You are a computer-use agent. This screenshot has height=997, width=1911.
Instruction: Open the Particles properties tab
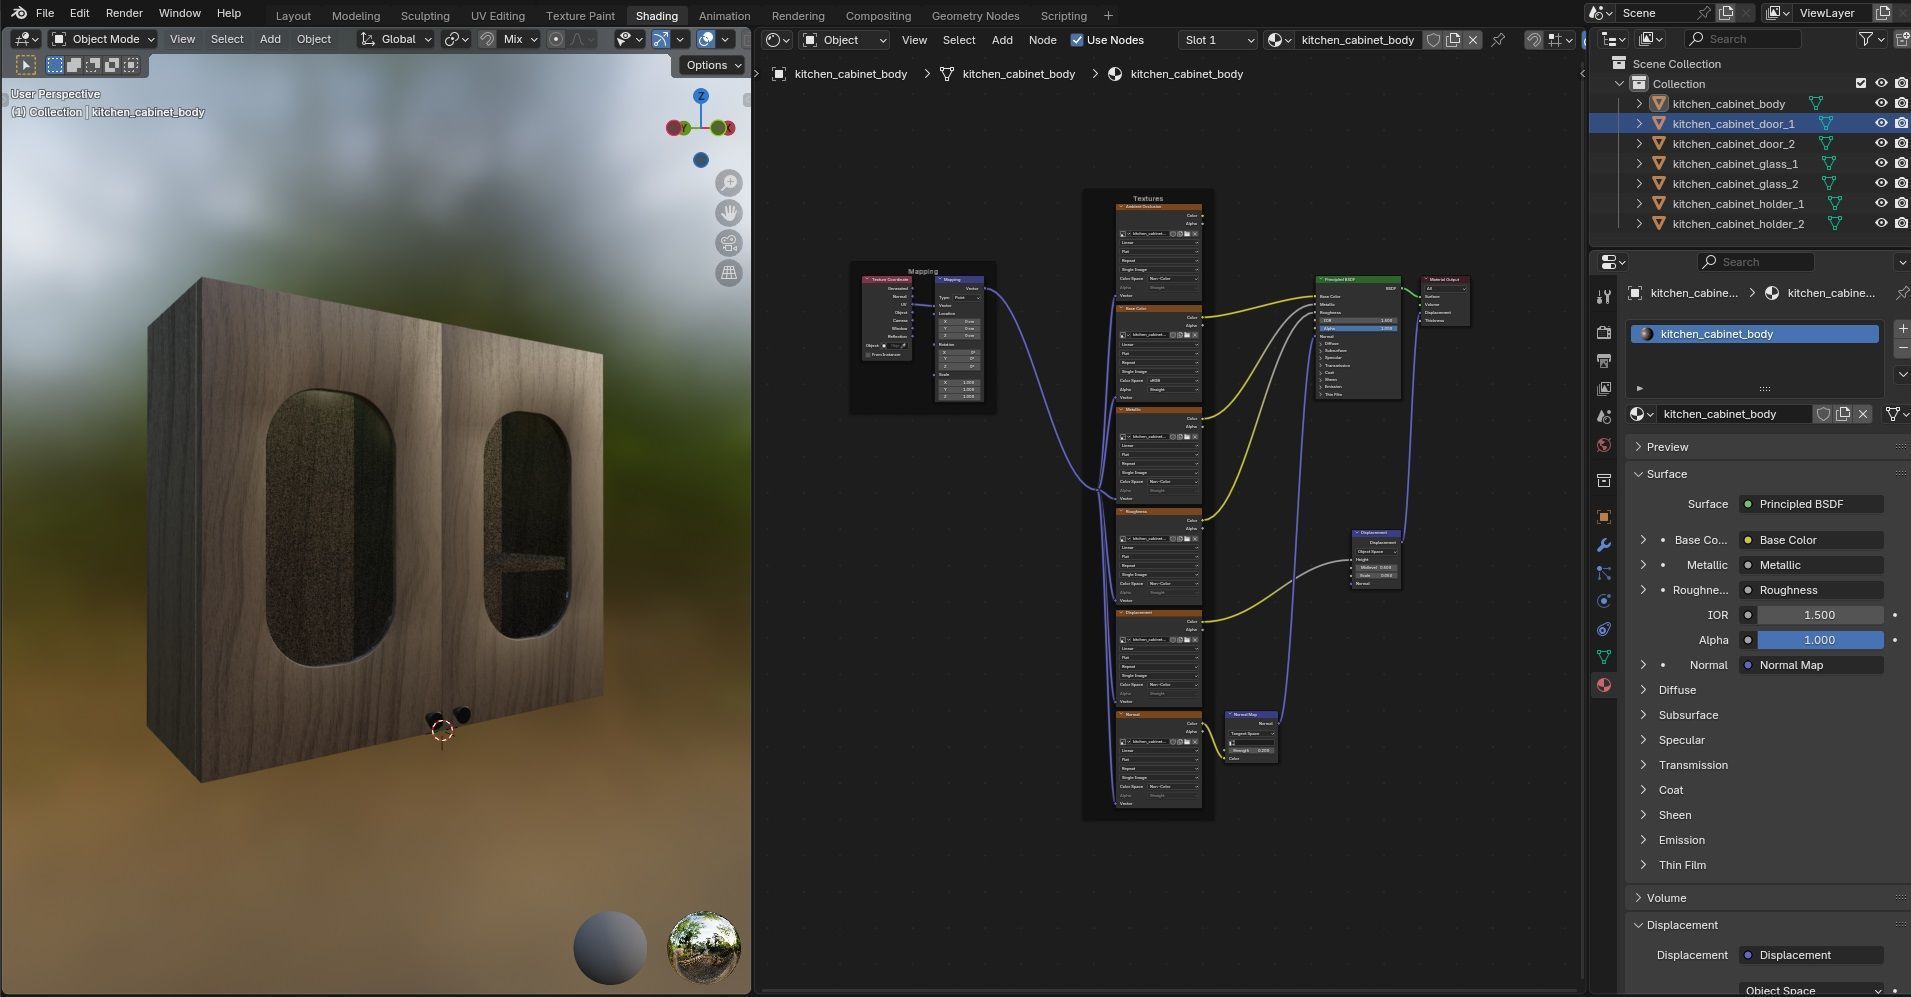pyautogui.click(x=1604, y=573)
